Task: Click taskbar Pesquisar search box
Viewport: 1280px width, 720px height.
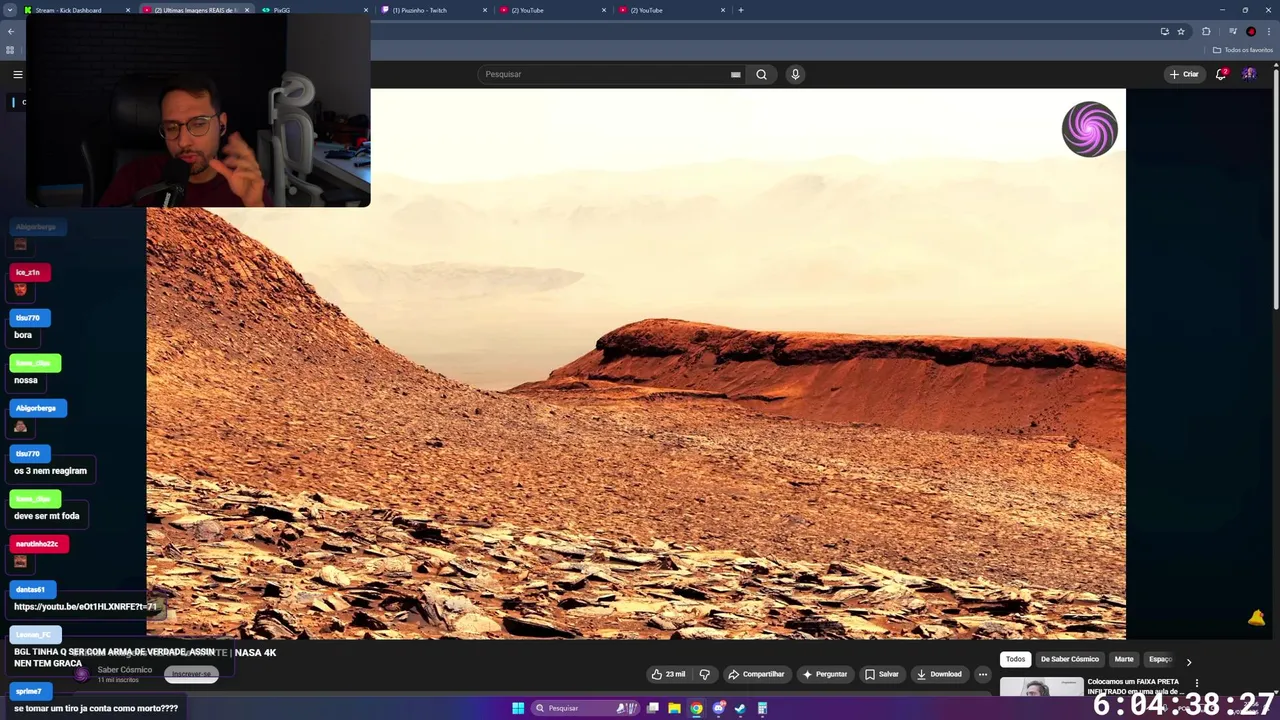Action: tap(587, 708)
